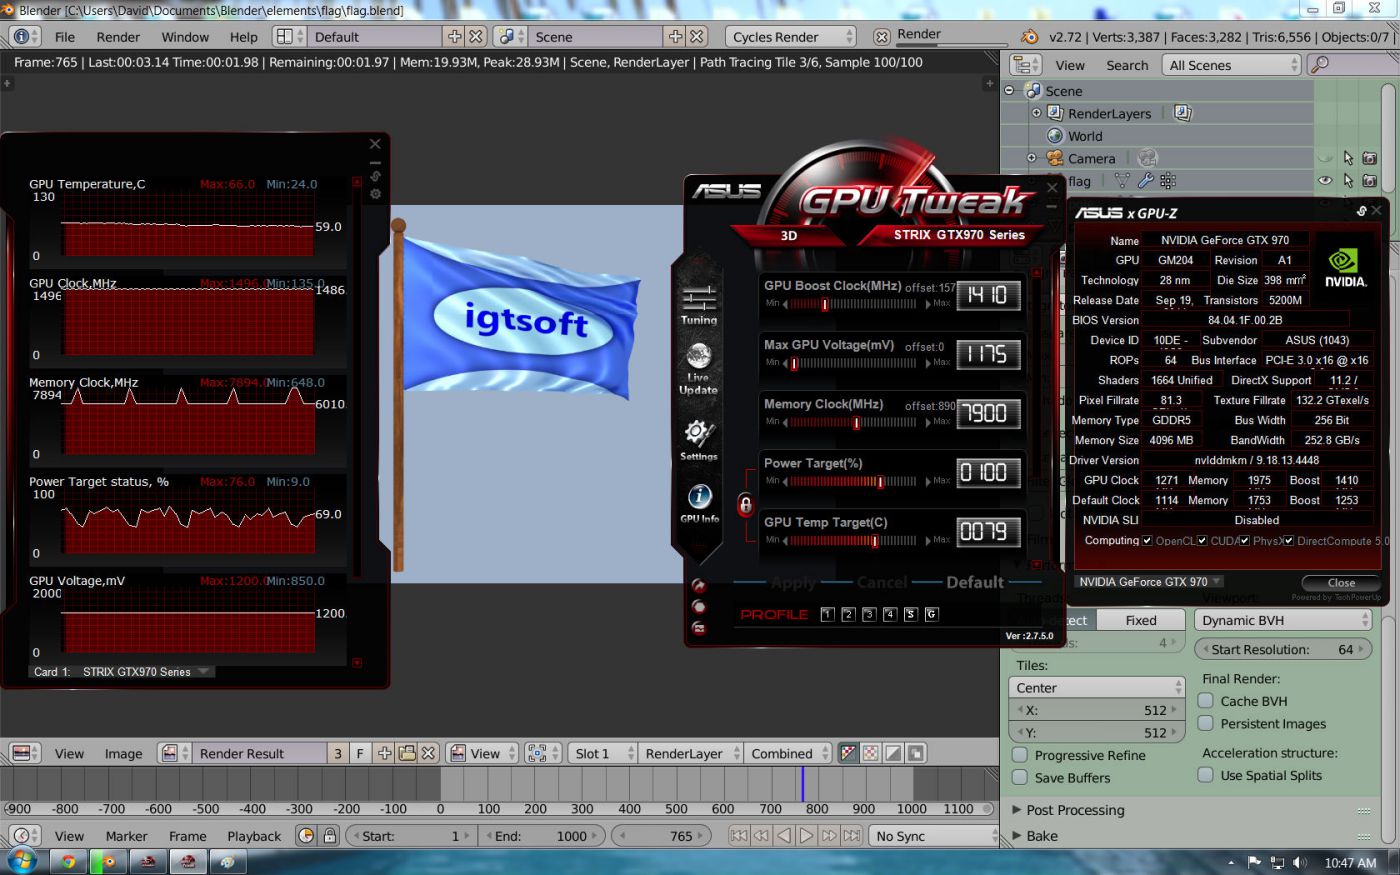1400x875 pixels.
Task: Enable Persistent Images checkbox
Action: point(1206,723)
